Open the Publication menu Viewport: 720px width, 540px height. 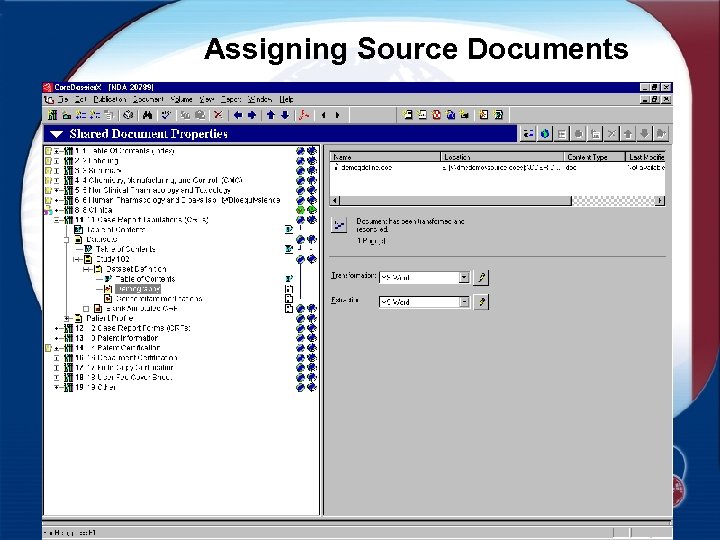coord(109,99)
